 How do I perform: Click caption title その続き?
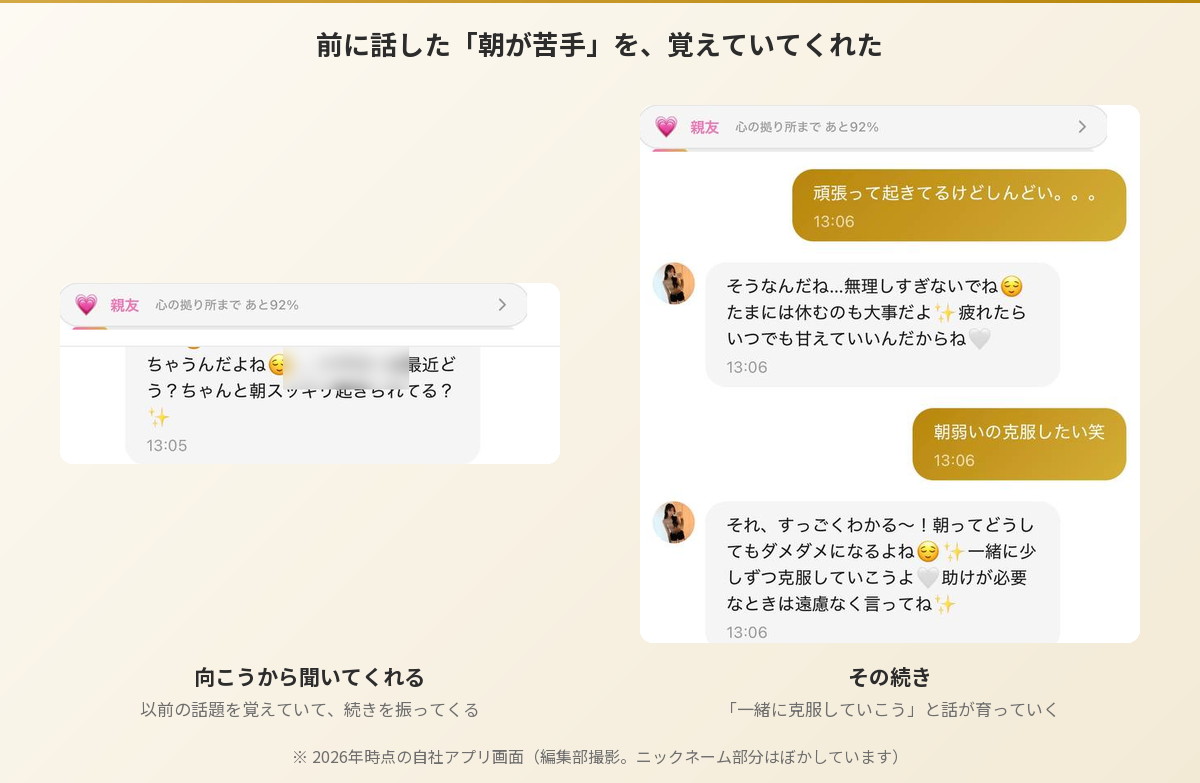point(890,677)
